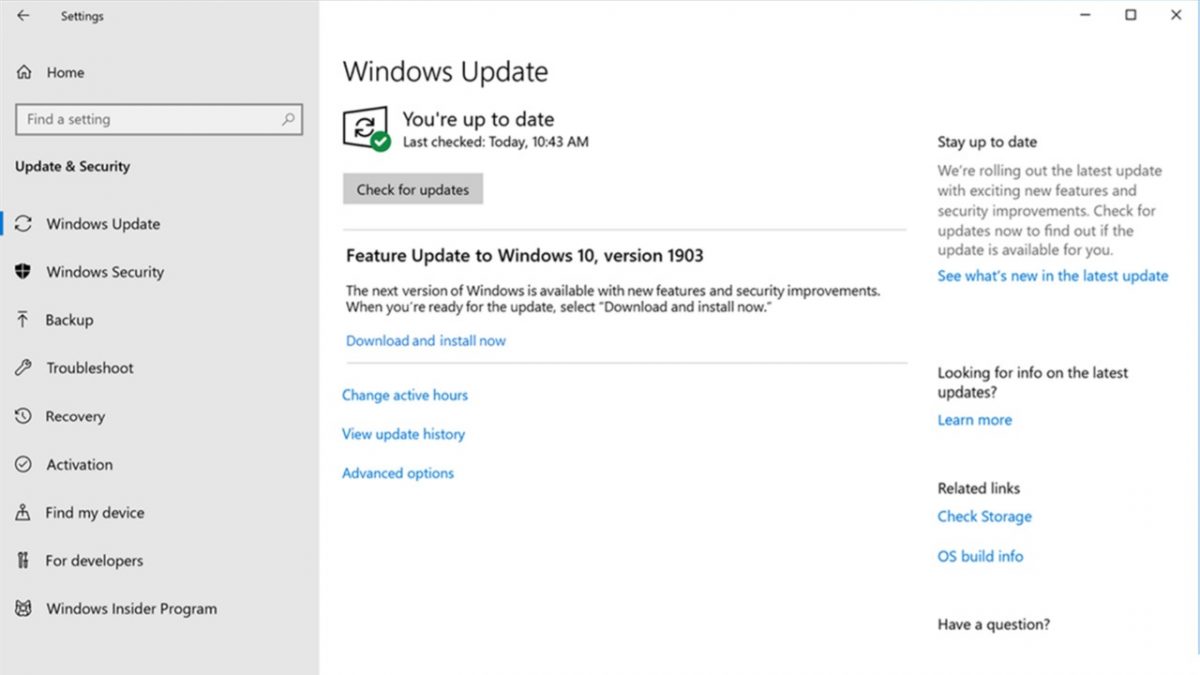Click the Update & Security section label
The height and width of the screenshot is (675, 1200).
click(x=73, y=166)
